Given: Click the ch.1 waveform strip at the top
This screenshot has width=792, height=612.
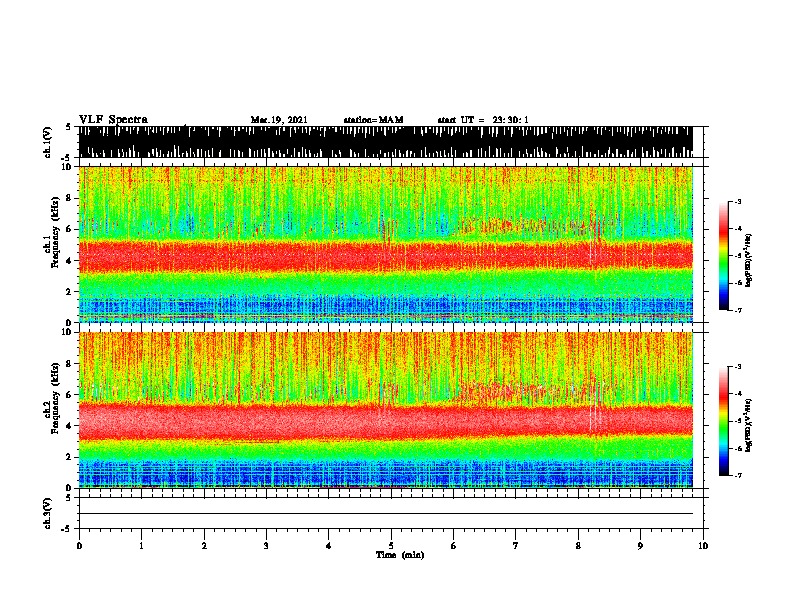Looking at the screenshot, I should [386, 142].
